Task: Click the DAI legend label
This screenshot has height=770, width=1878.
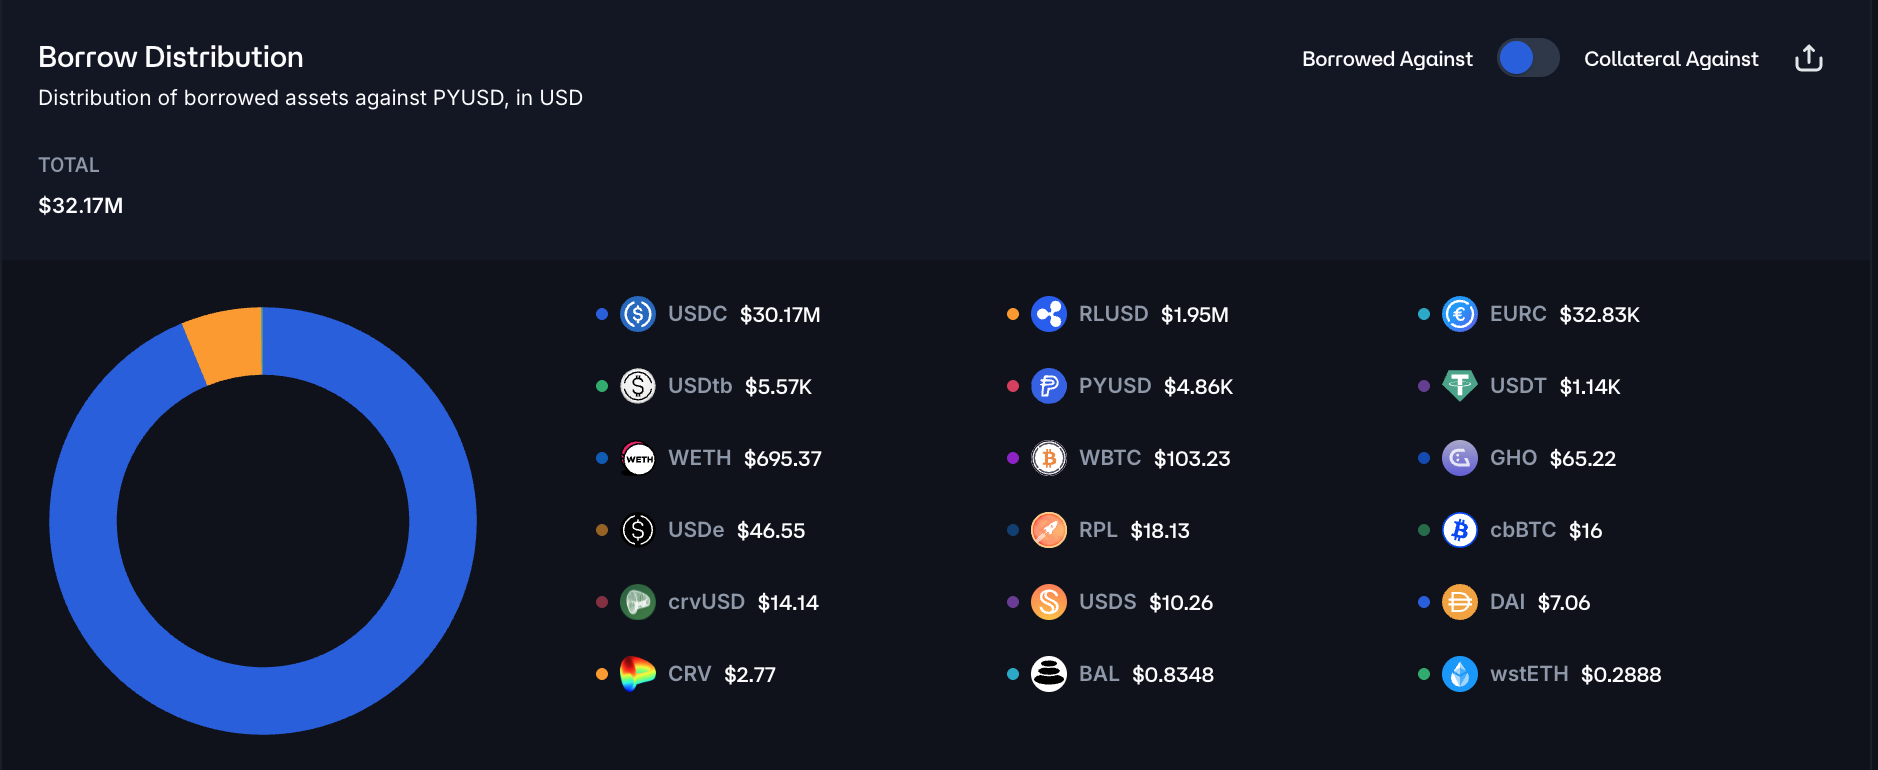Action: click(1507, 602)
